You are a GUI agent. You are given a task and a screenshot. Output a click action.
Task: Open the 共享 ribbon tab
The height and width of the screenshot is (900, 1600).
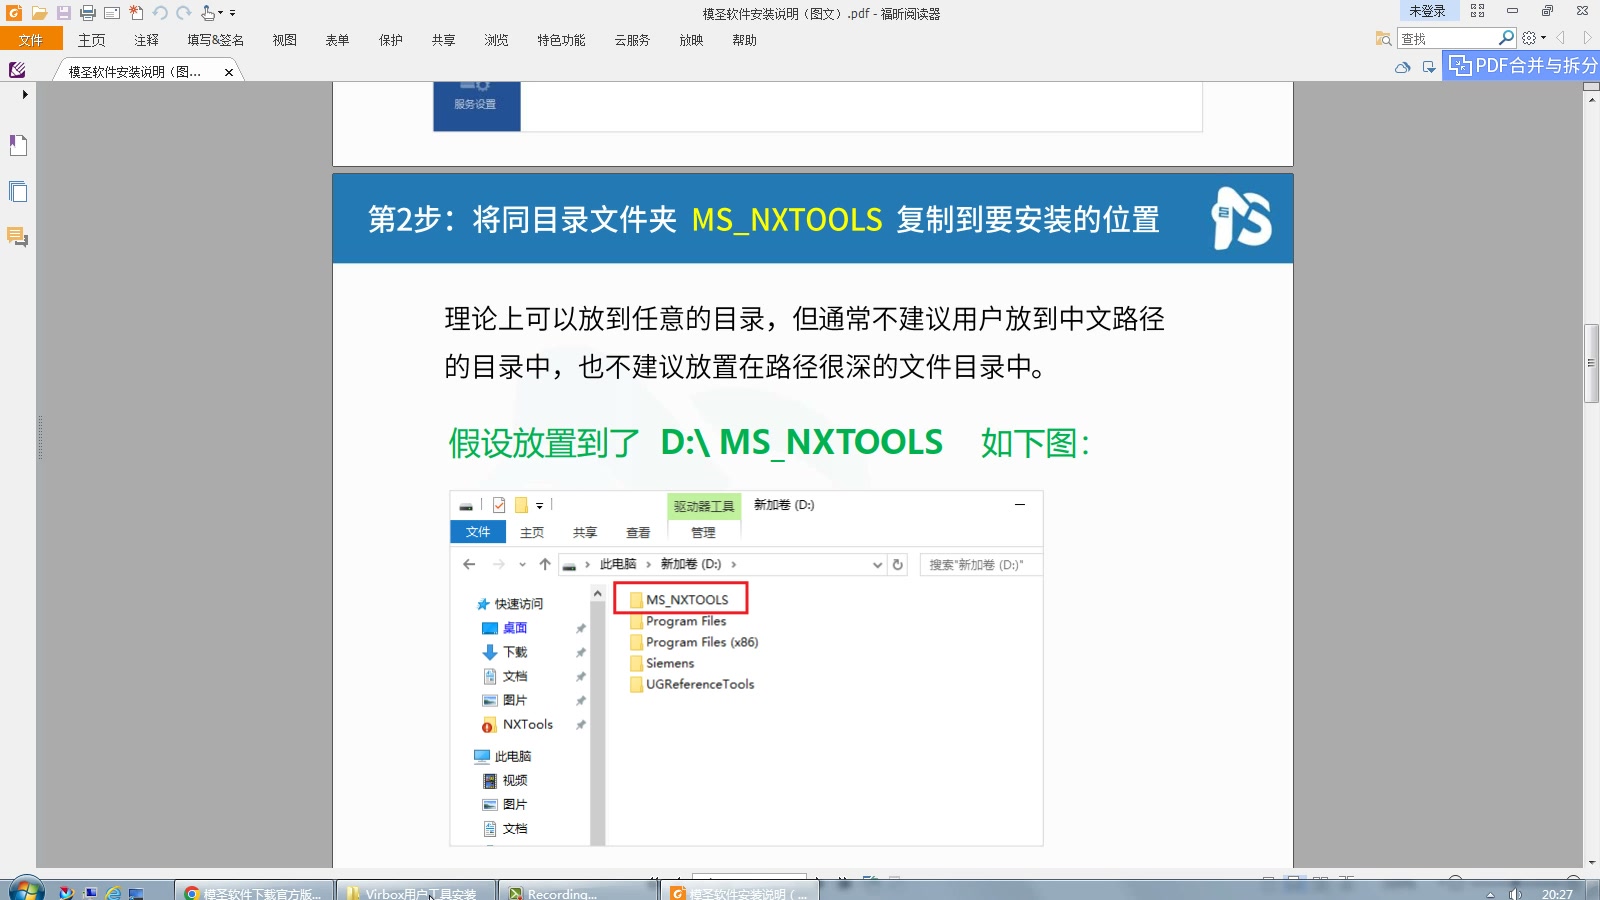[x=444, y=40]
